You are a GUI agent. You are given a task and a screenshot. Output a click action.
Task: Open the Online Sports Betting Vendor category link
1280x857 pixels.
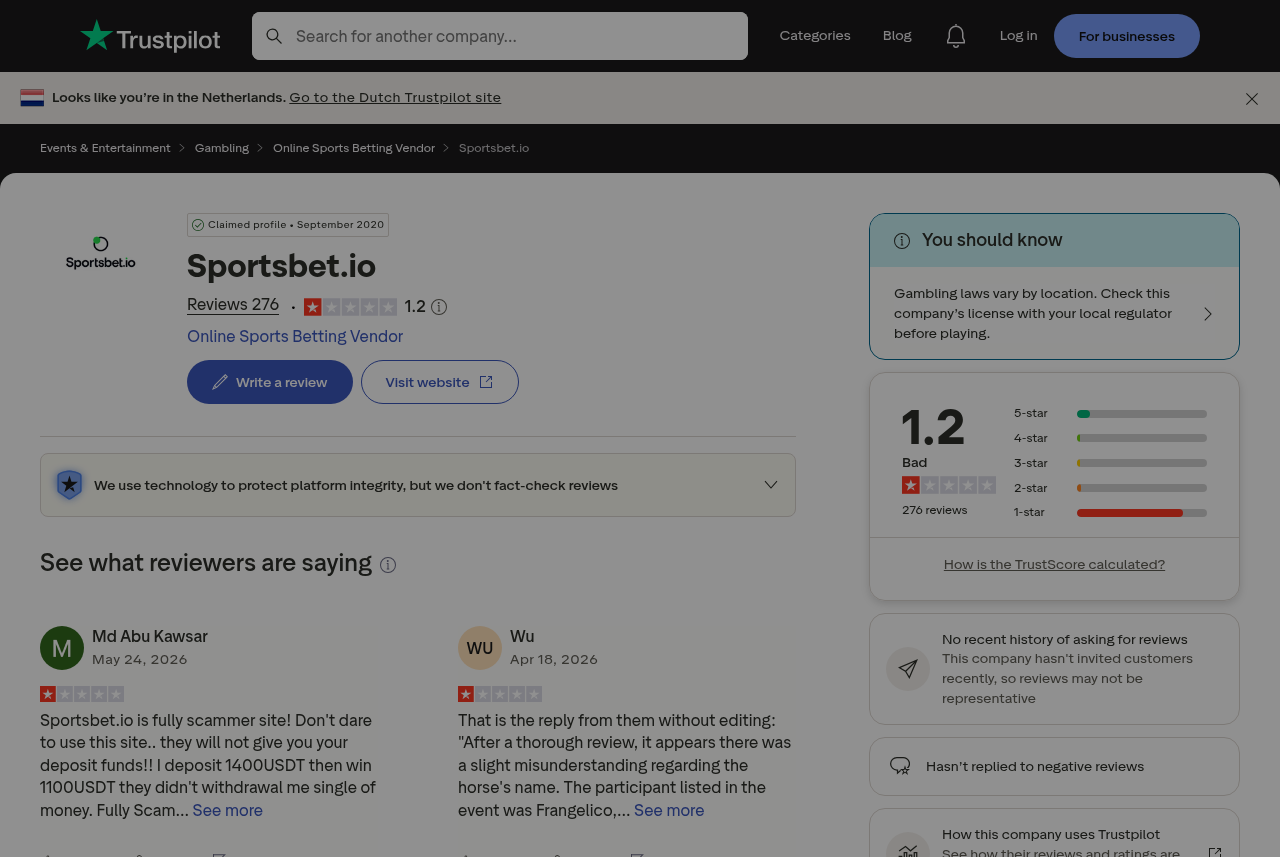(x=295, y=337)
